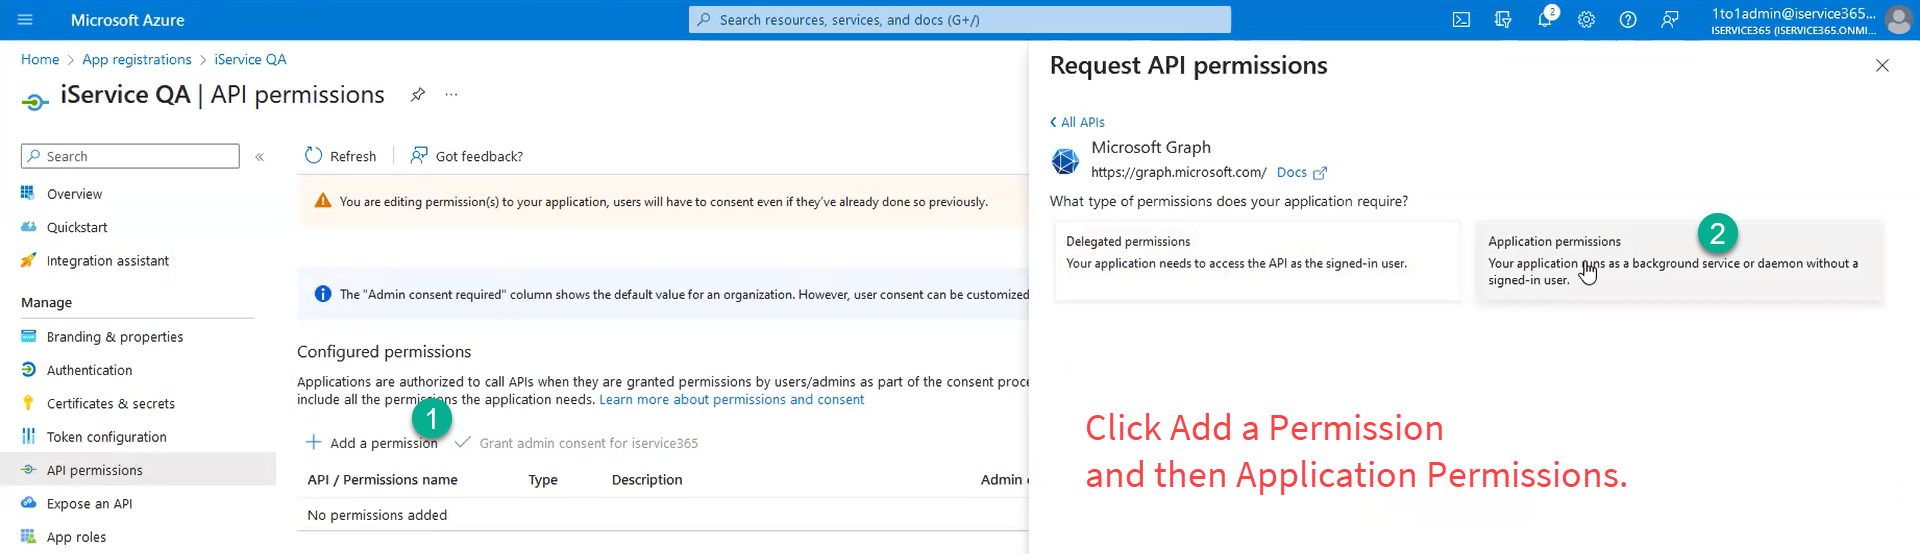Focus the sidebar Search field
The image size is (1920, 554).
[x=130, y=156]
